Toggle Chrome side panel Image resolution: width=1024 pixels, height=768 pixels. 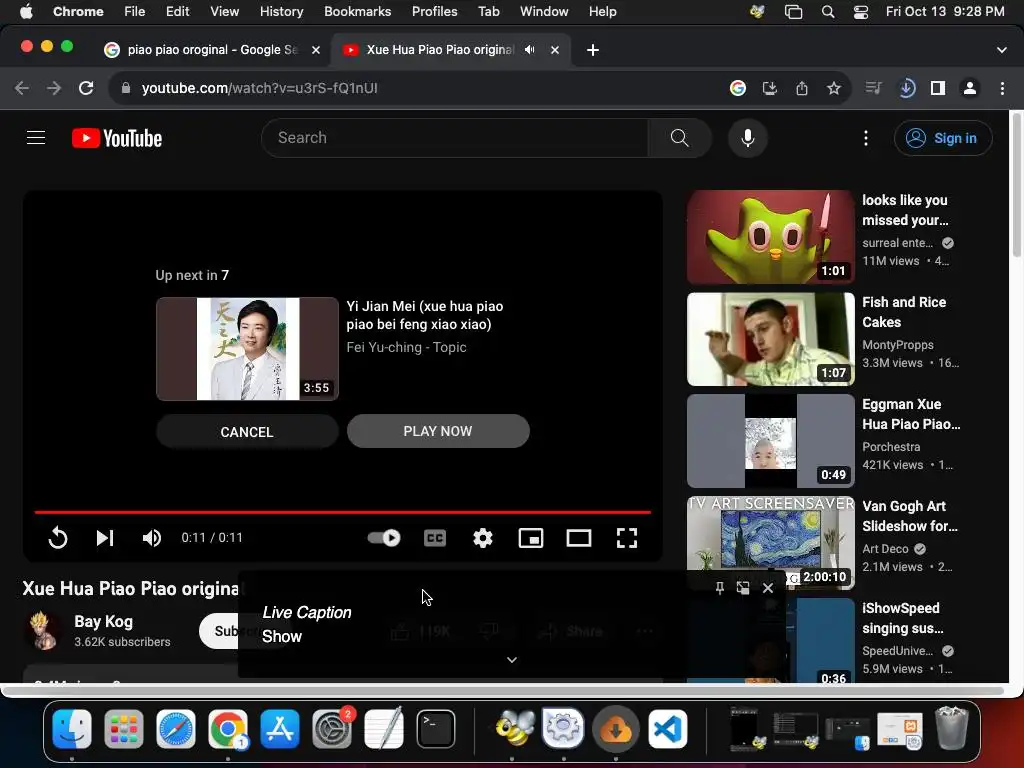click(938, 88)
